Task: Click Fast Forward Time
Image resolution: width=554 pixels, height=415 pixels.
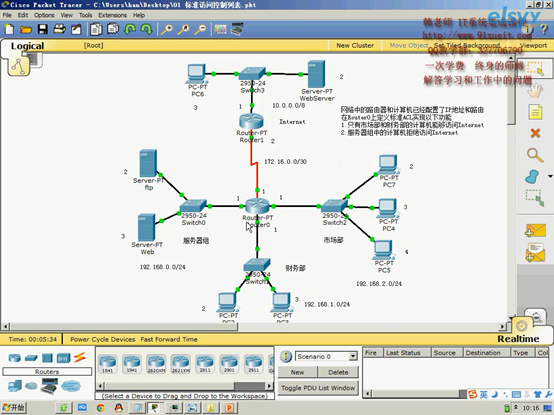Action: (169, 339)
